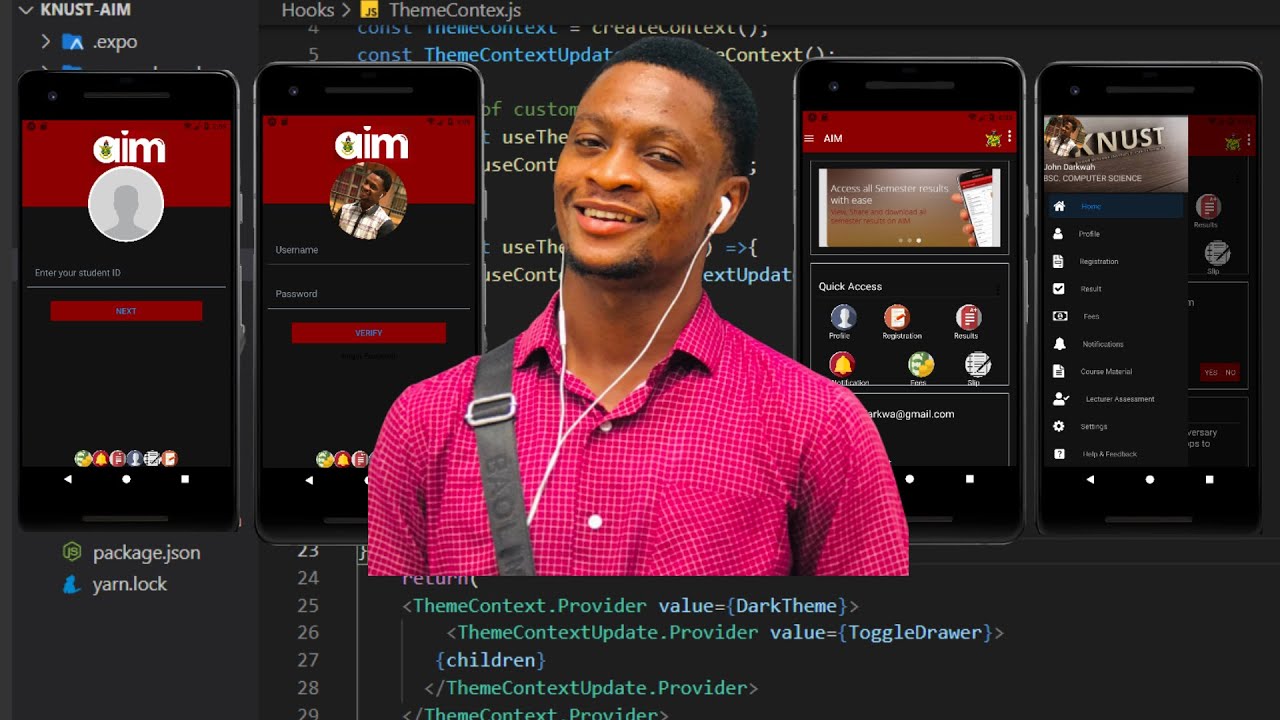The width and height of the screenshot is (1280, 720).
Task: Tap the YES button behind the drawer
Action: (x=1211, y=372)
